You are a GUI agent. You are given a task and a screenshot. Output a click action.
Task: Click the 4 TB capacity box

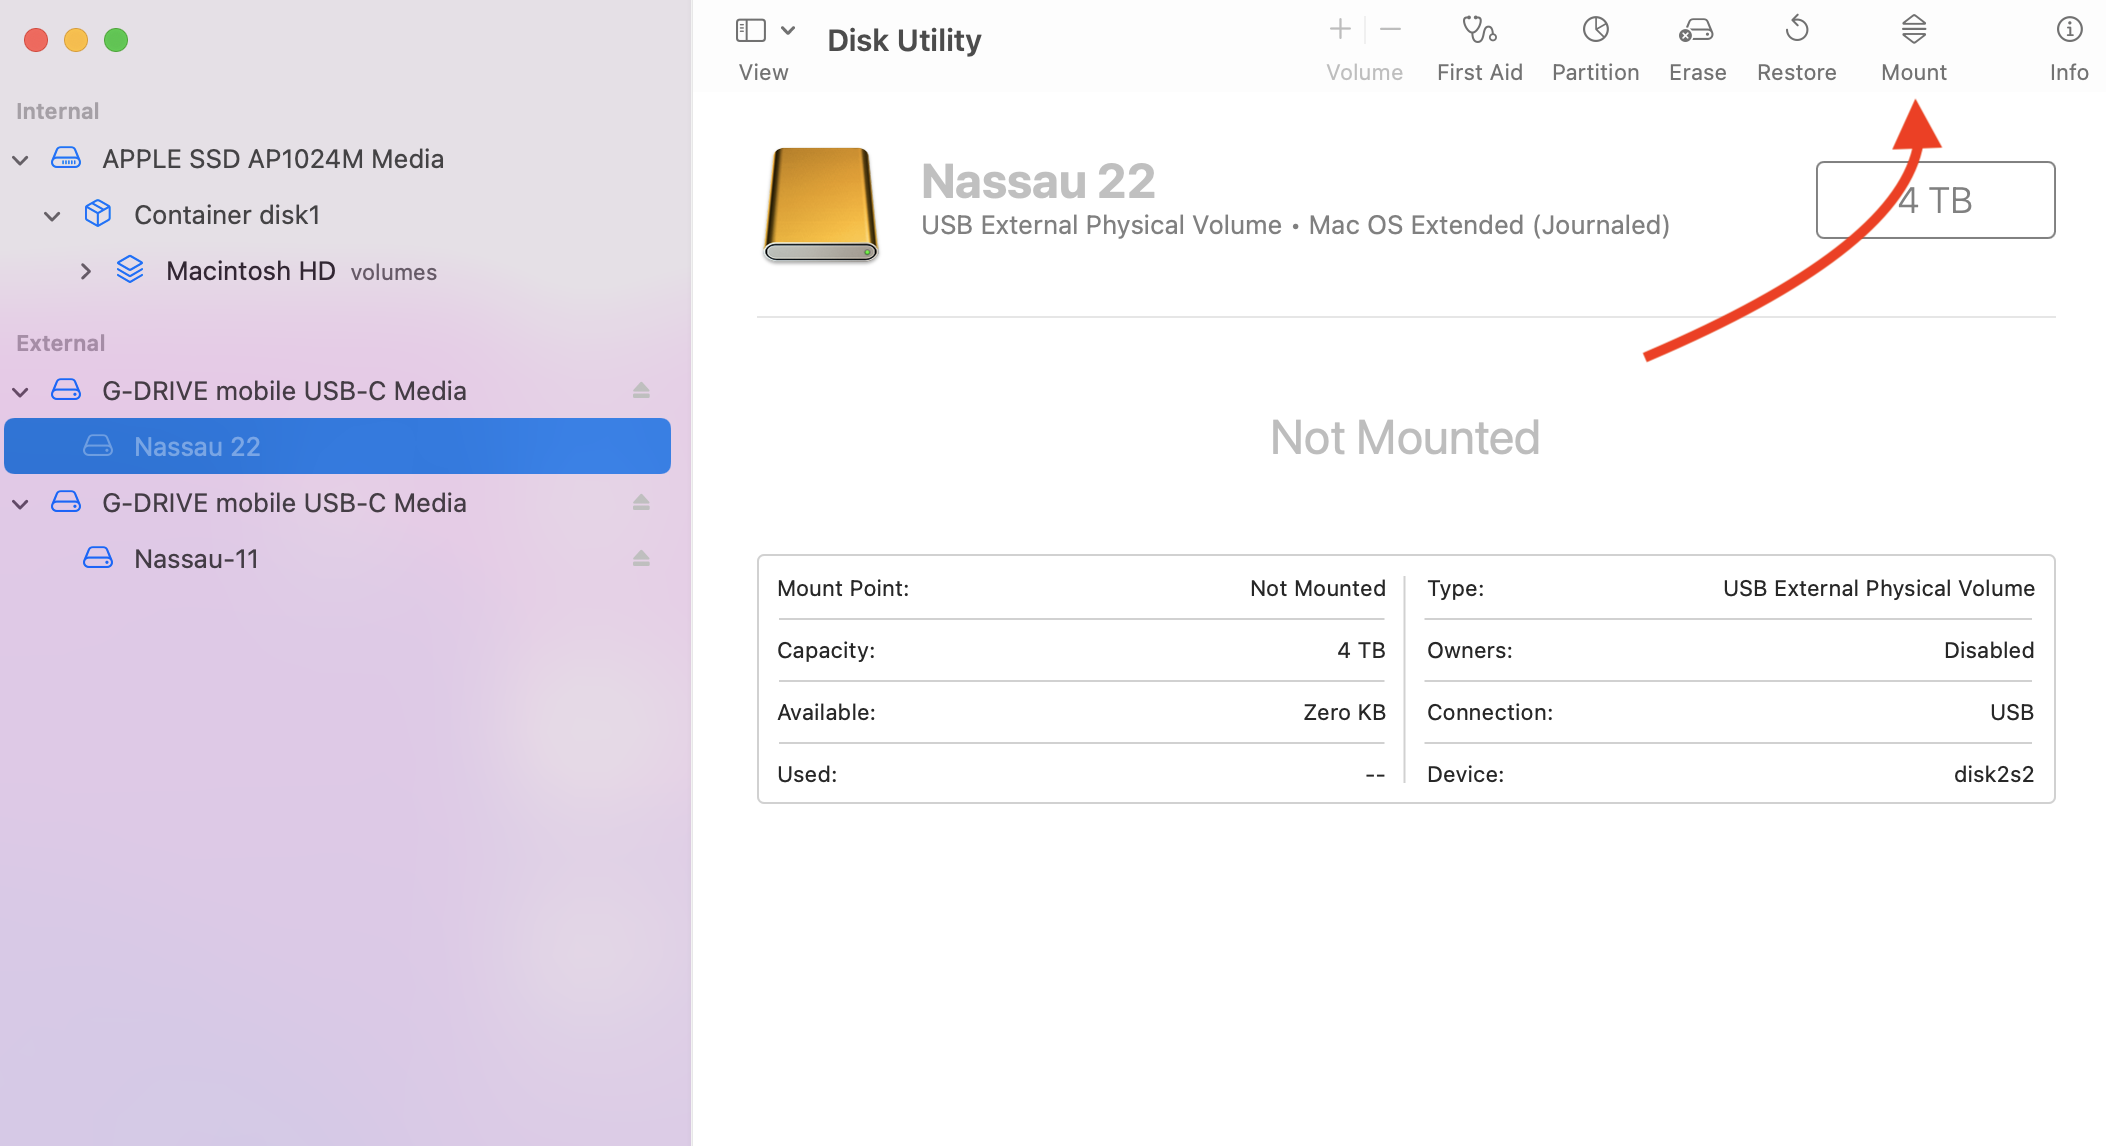click(x=1934, y=200)
